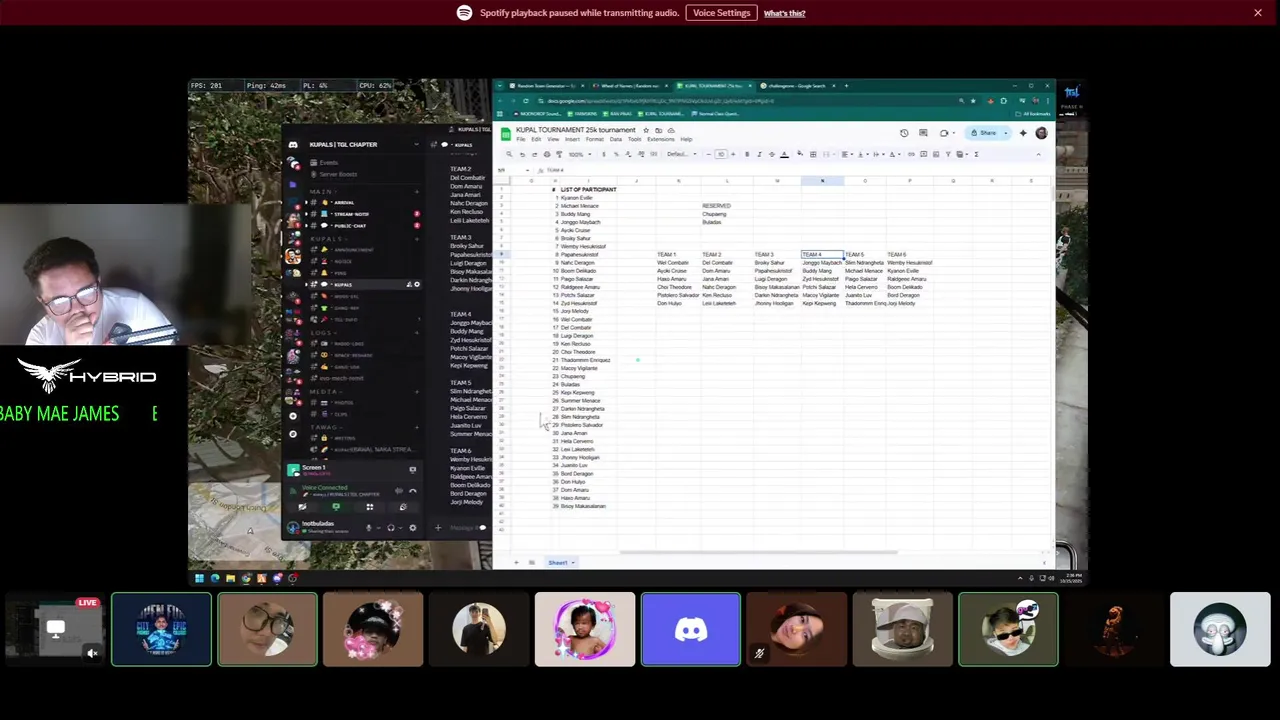Open horizontal align dropdown
The height and width of the screenshot is (720, 1280).
coord(847,154)
